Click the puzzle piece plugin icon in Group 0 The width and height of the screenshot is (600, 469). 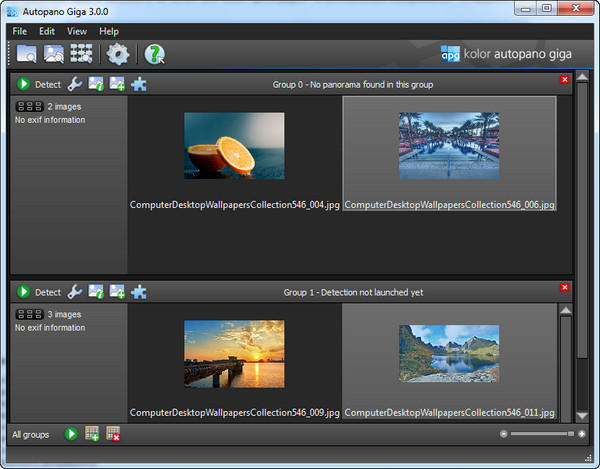coord(138,85)
